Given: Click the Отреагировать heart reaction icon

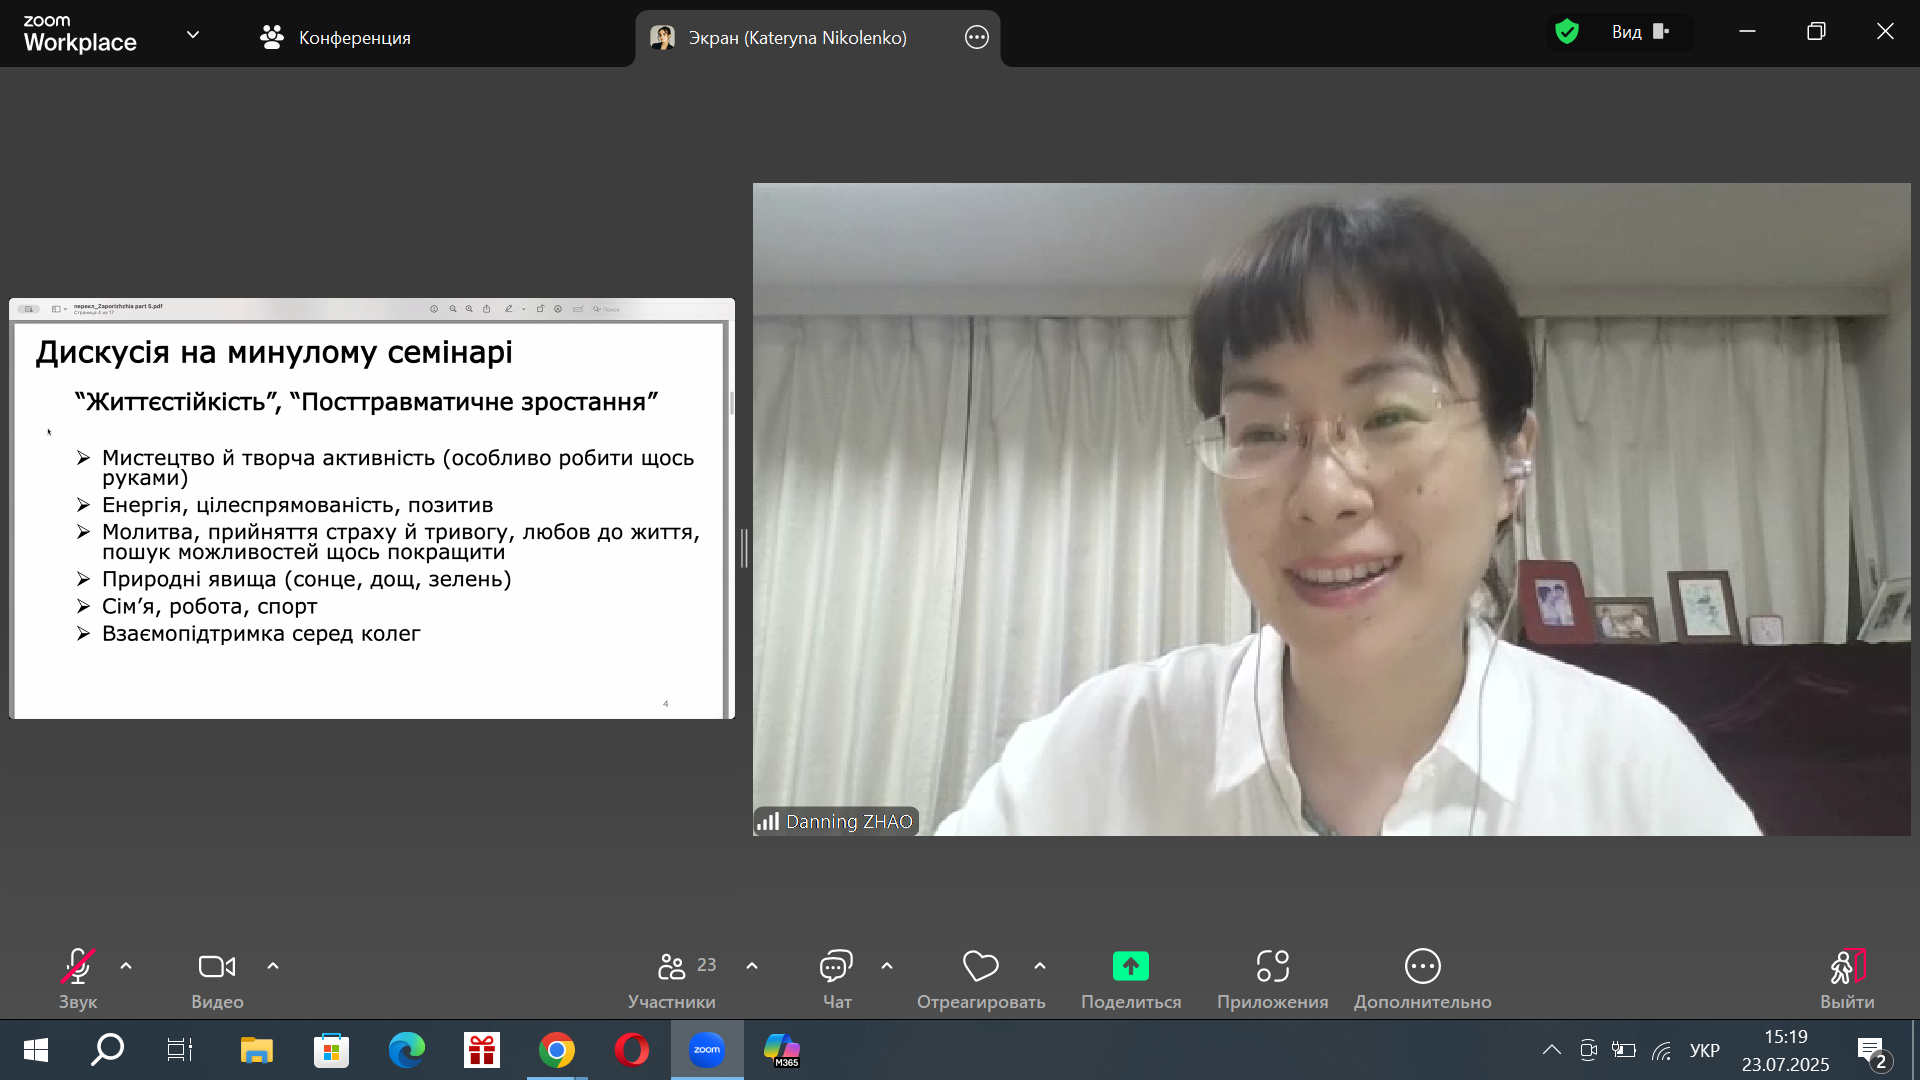Looking at the screenshot, I should pyautogui.click(x=980, y=966).
